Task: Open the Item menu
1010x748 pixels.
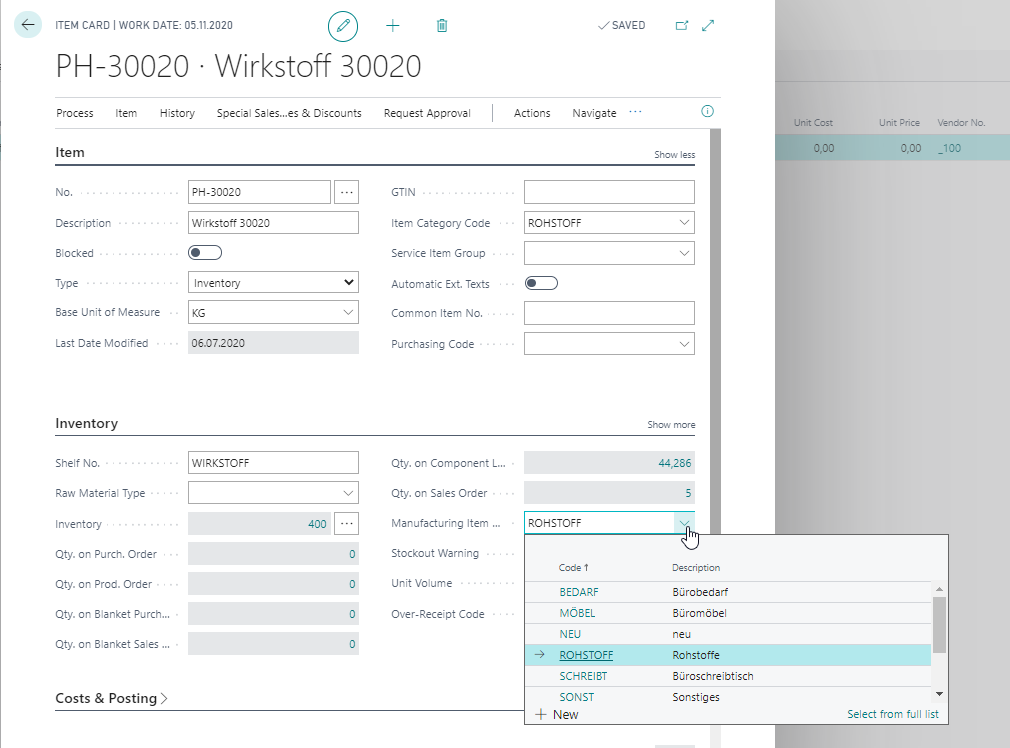Action: (126, 113)
